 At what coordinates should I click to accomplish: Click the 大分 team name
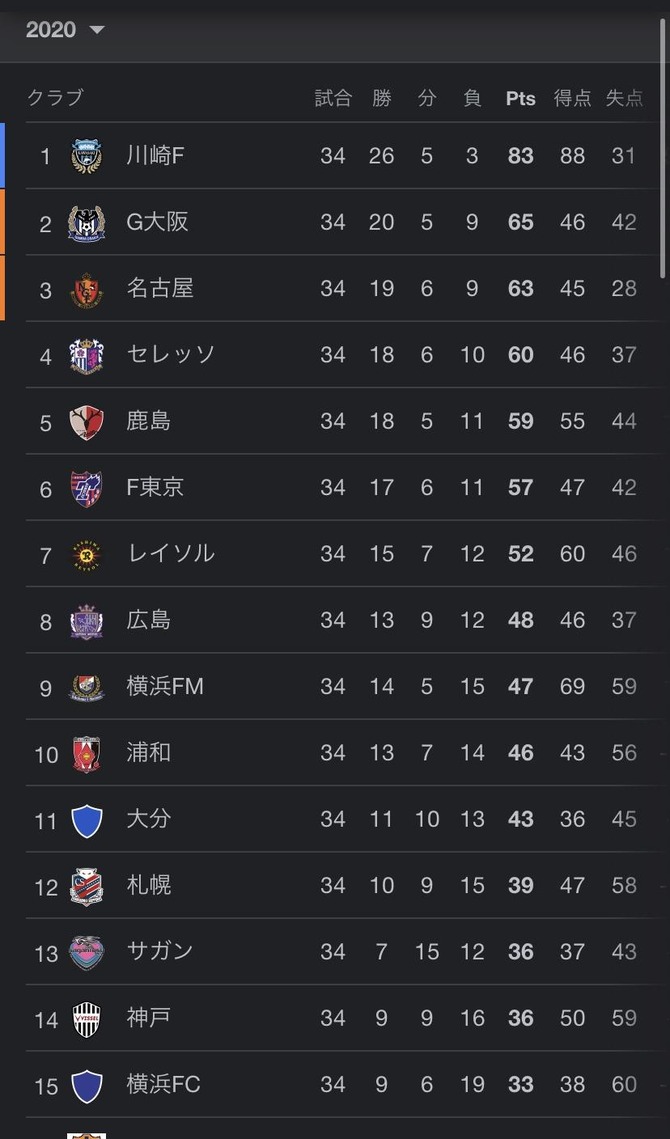(x=149, y=819)
